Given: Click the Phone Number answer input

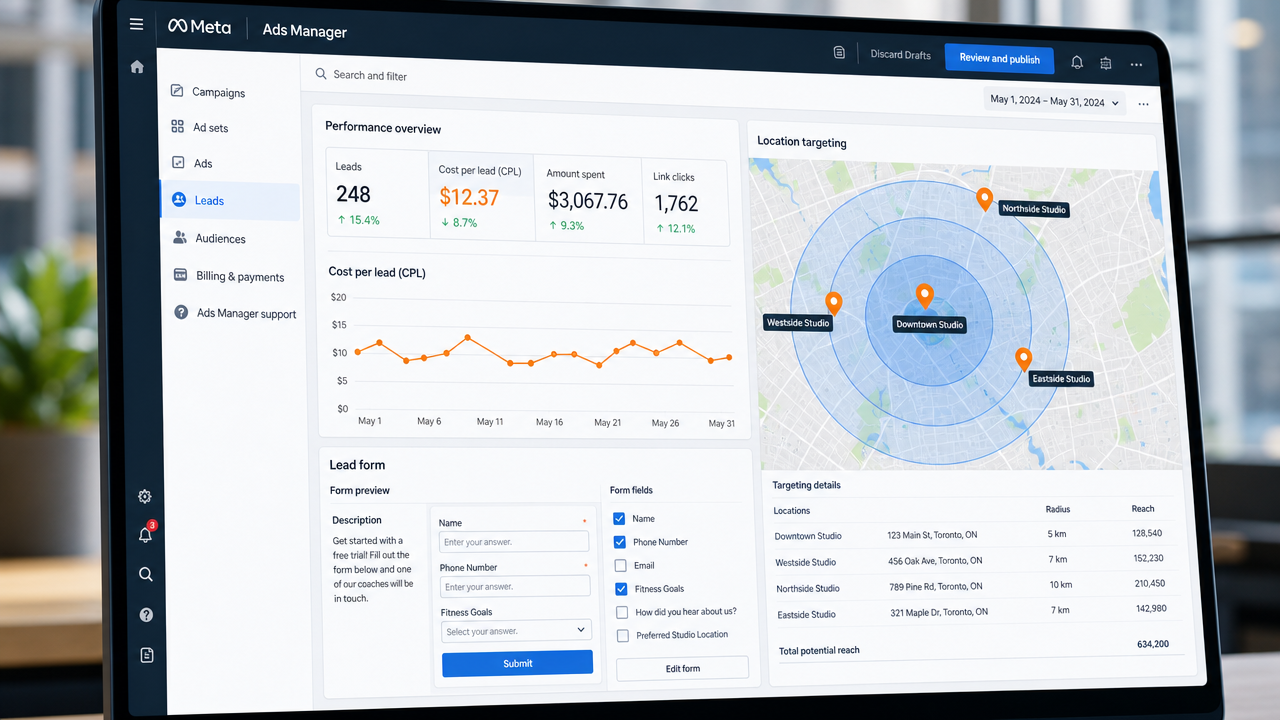Looking at the screenshot, I should click(x=515, y=586).
